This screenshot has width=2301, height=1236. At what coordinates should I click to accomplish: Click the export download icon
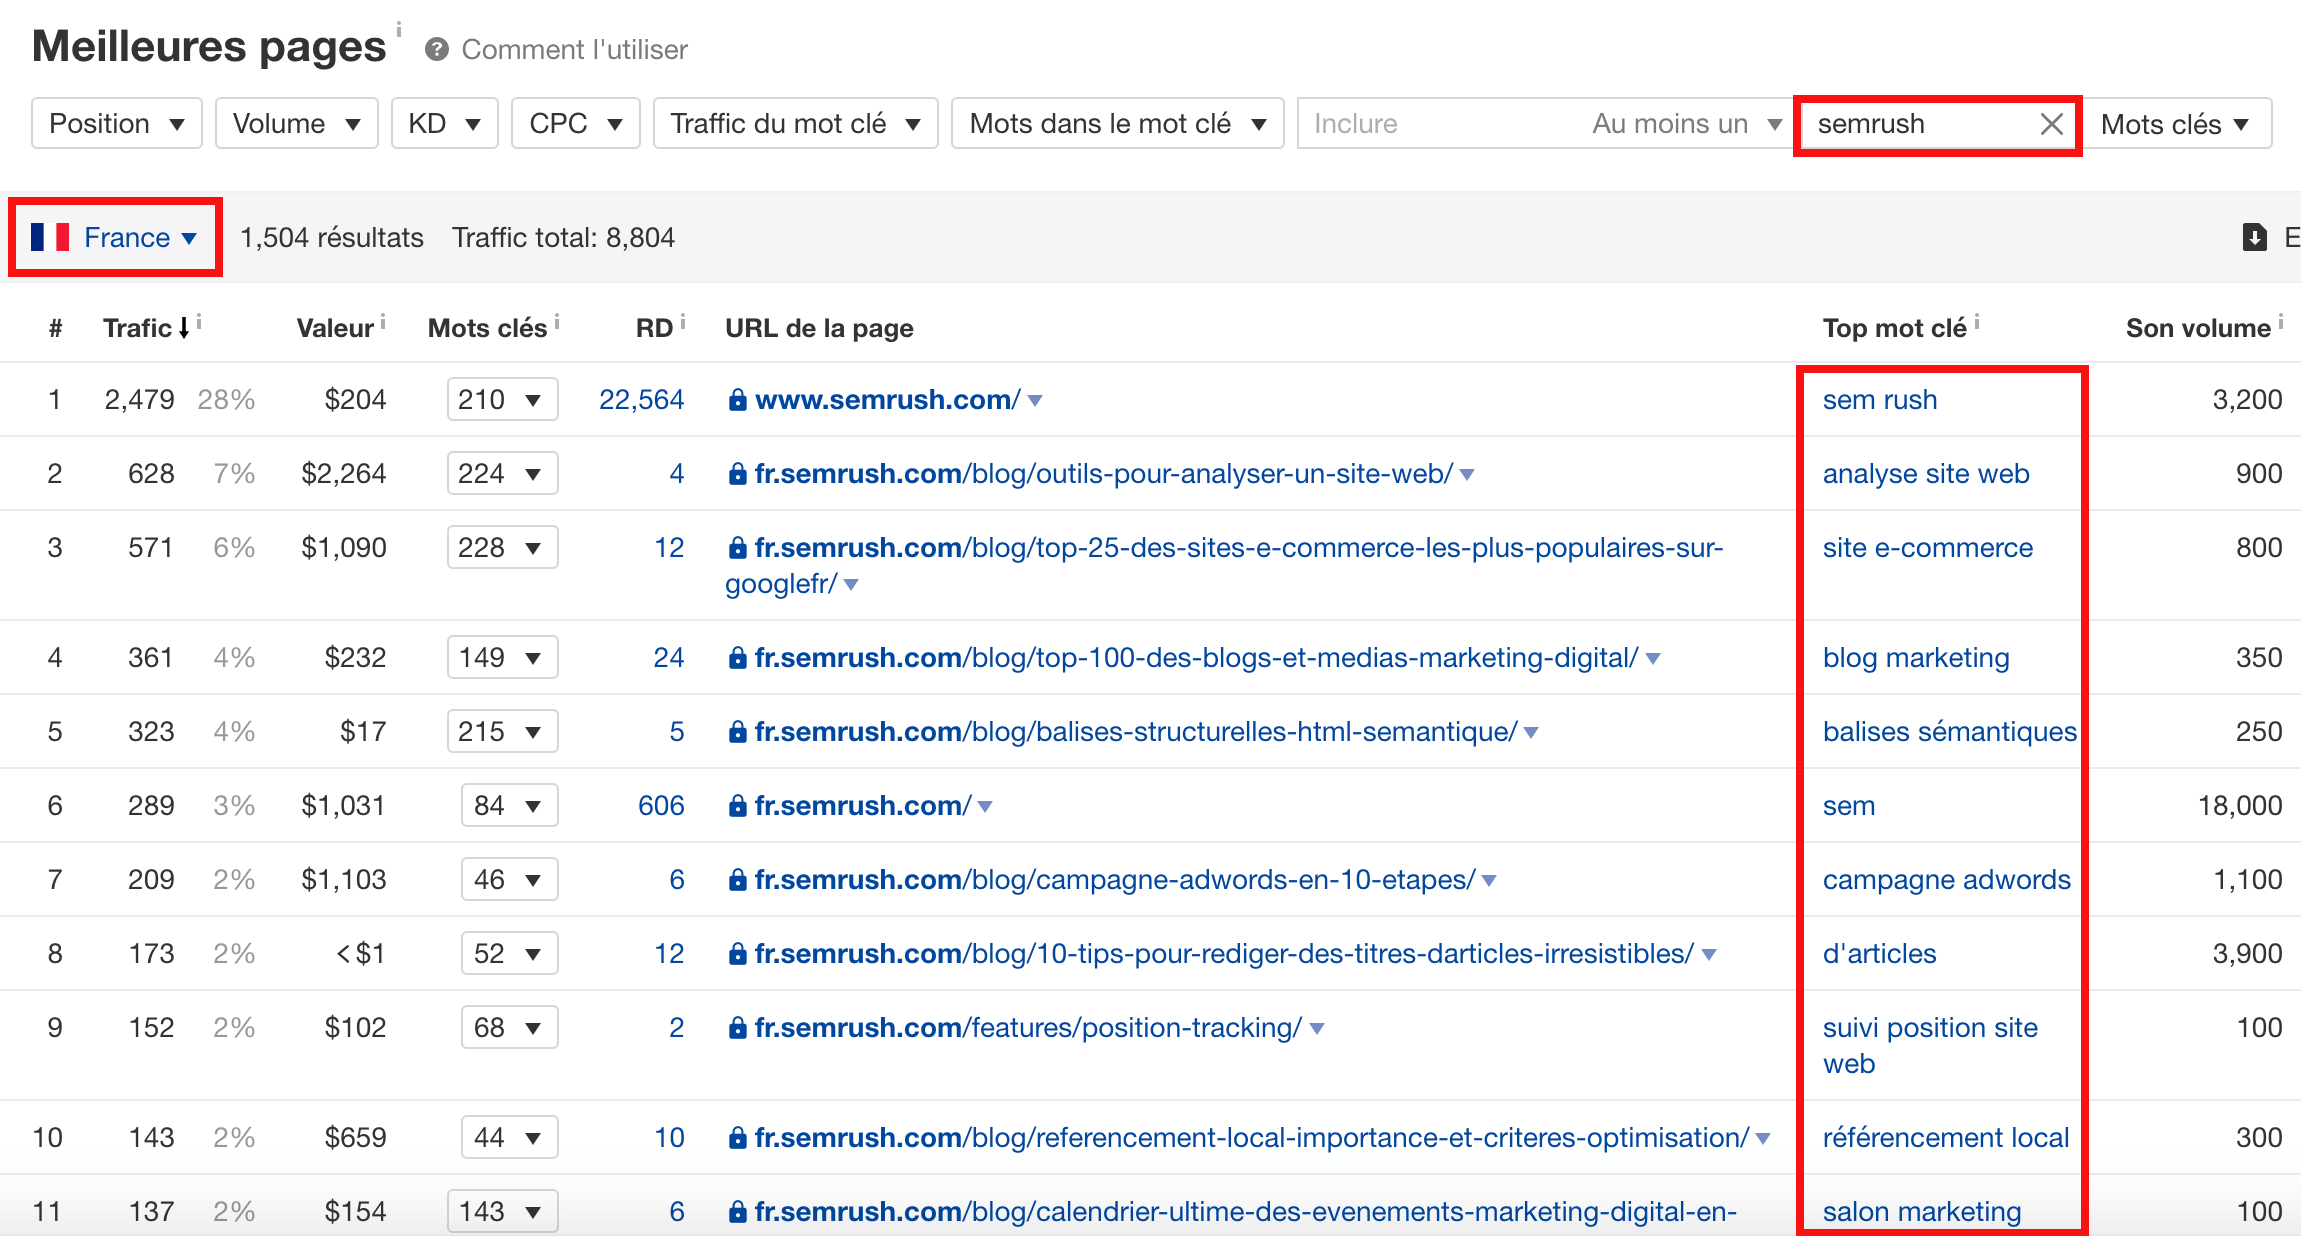coord(2254,237)
